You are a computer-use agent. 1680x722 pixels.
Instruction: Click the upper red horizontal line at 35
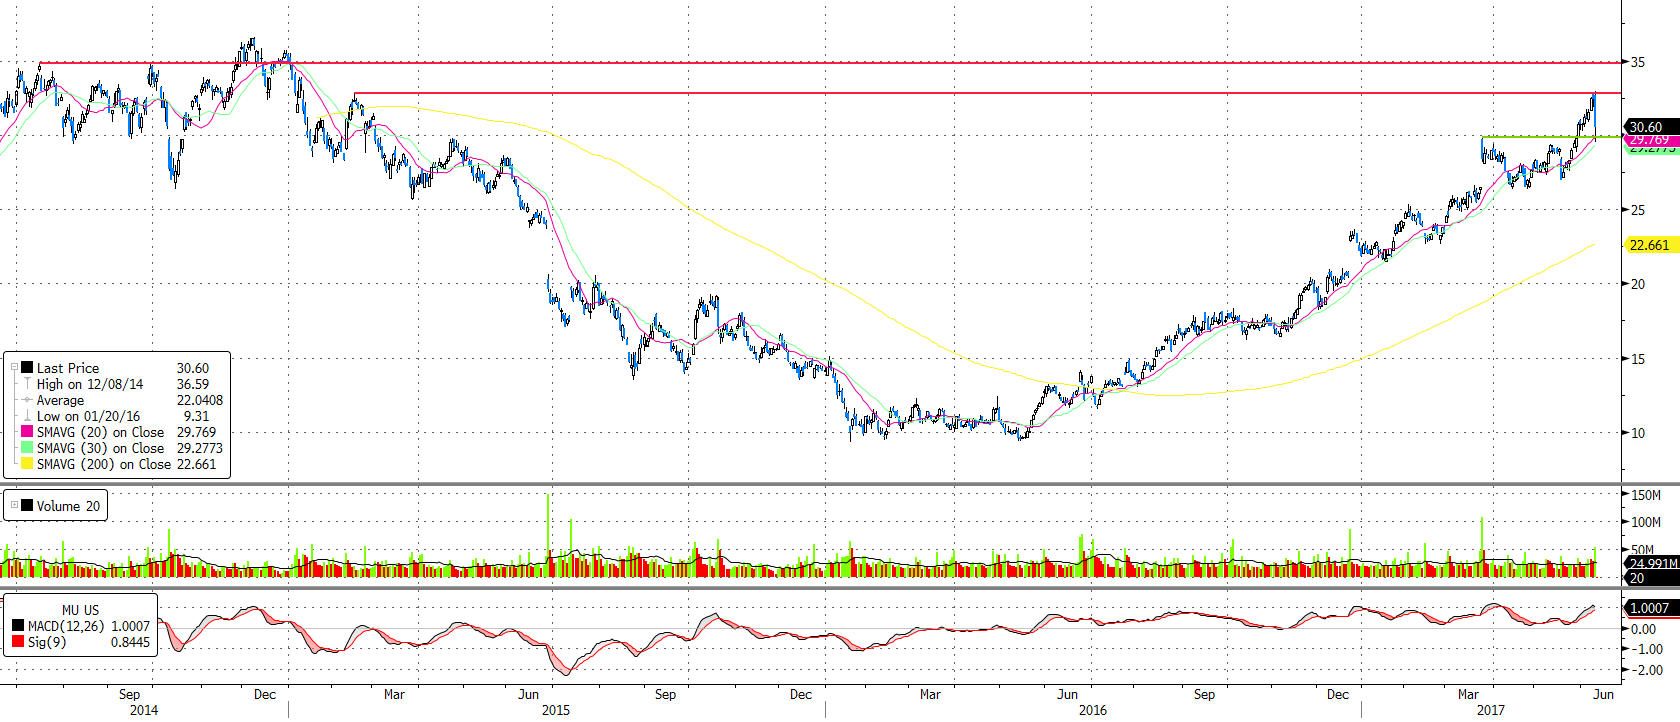point(830,62)
